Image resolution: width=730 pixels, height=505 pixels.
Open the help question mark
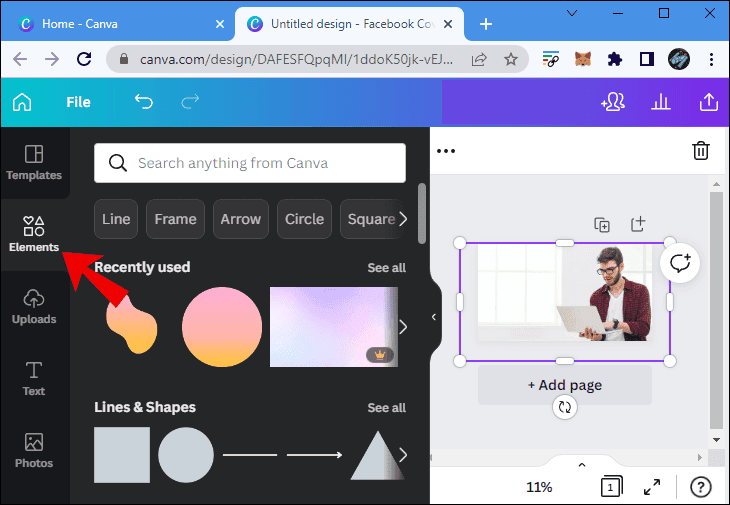(x=700, y=487)
